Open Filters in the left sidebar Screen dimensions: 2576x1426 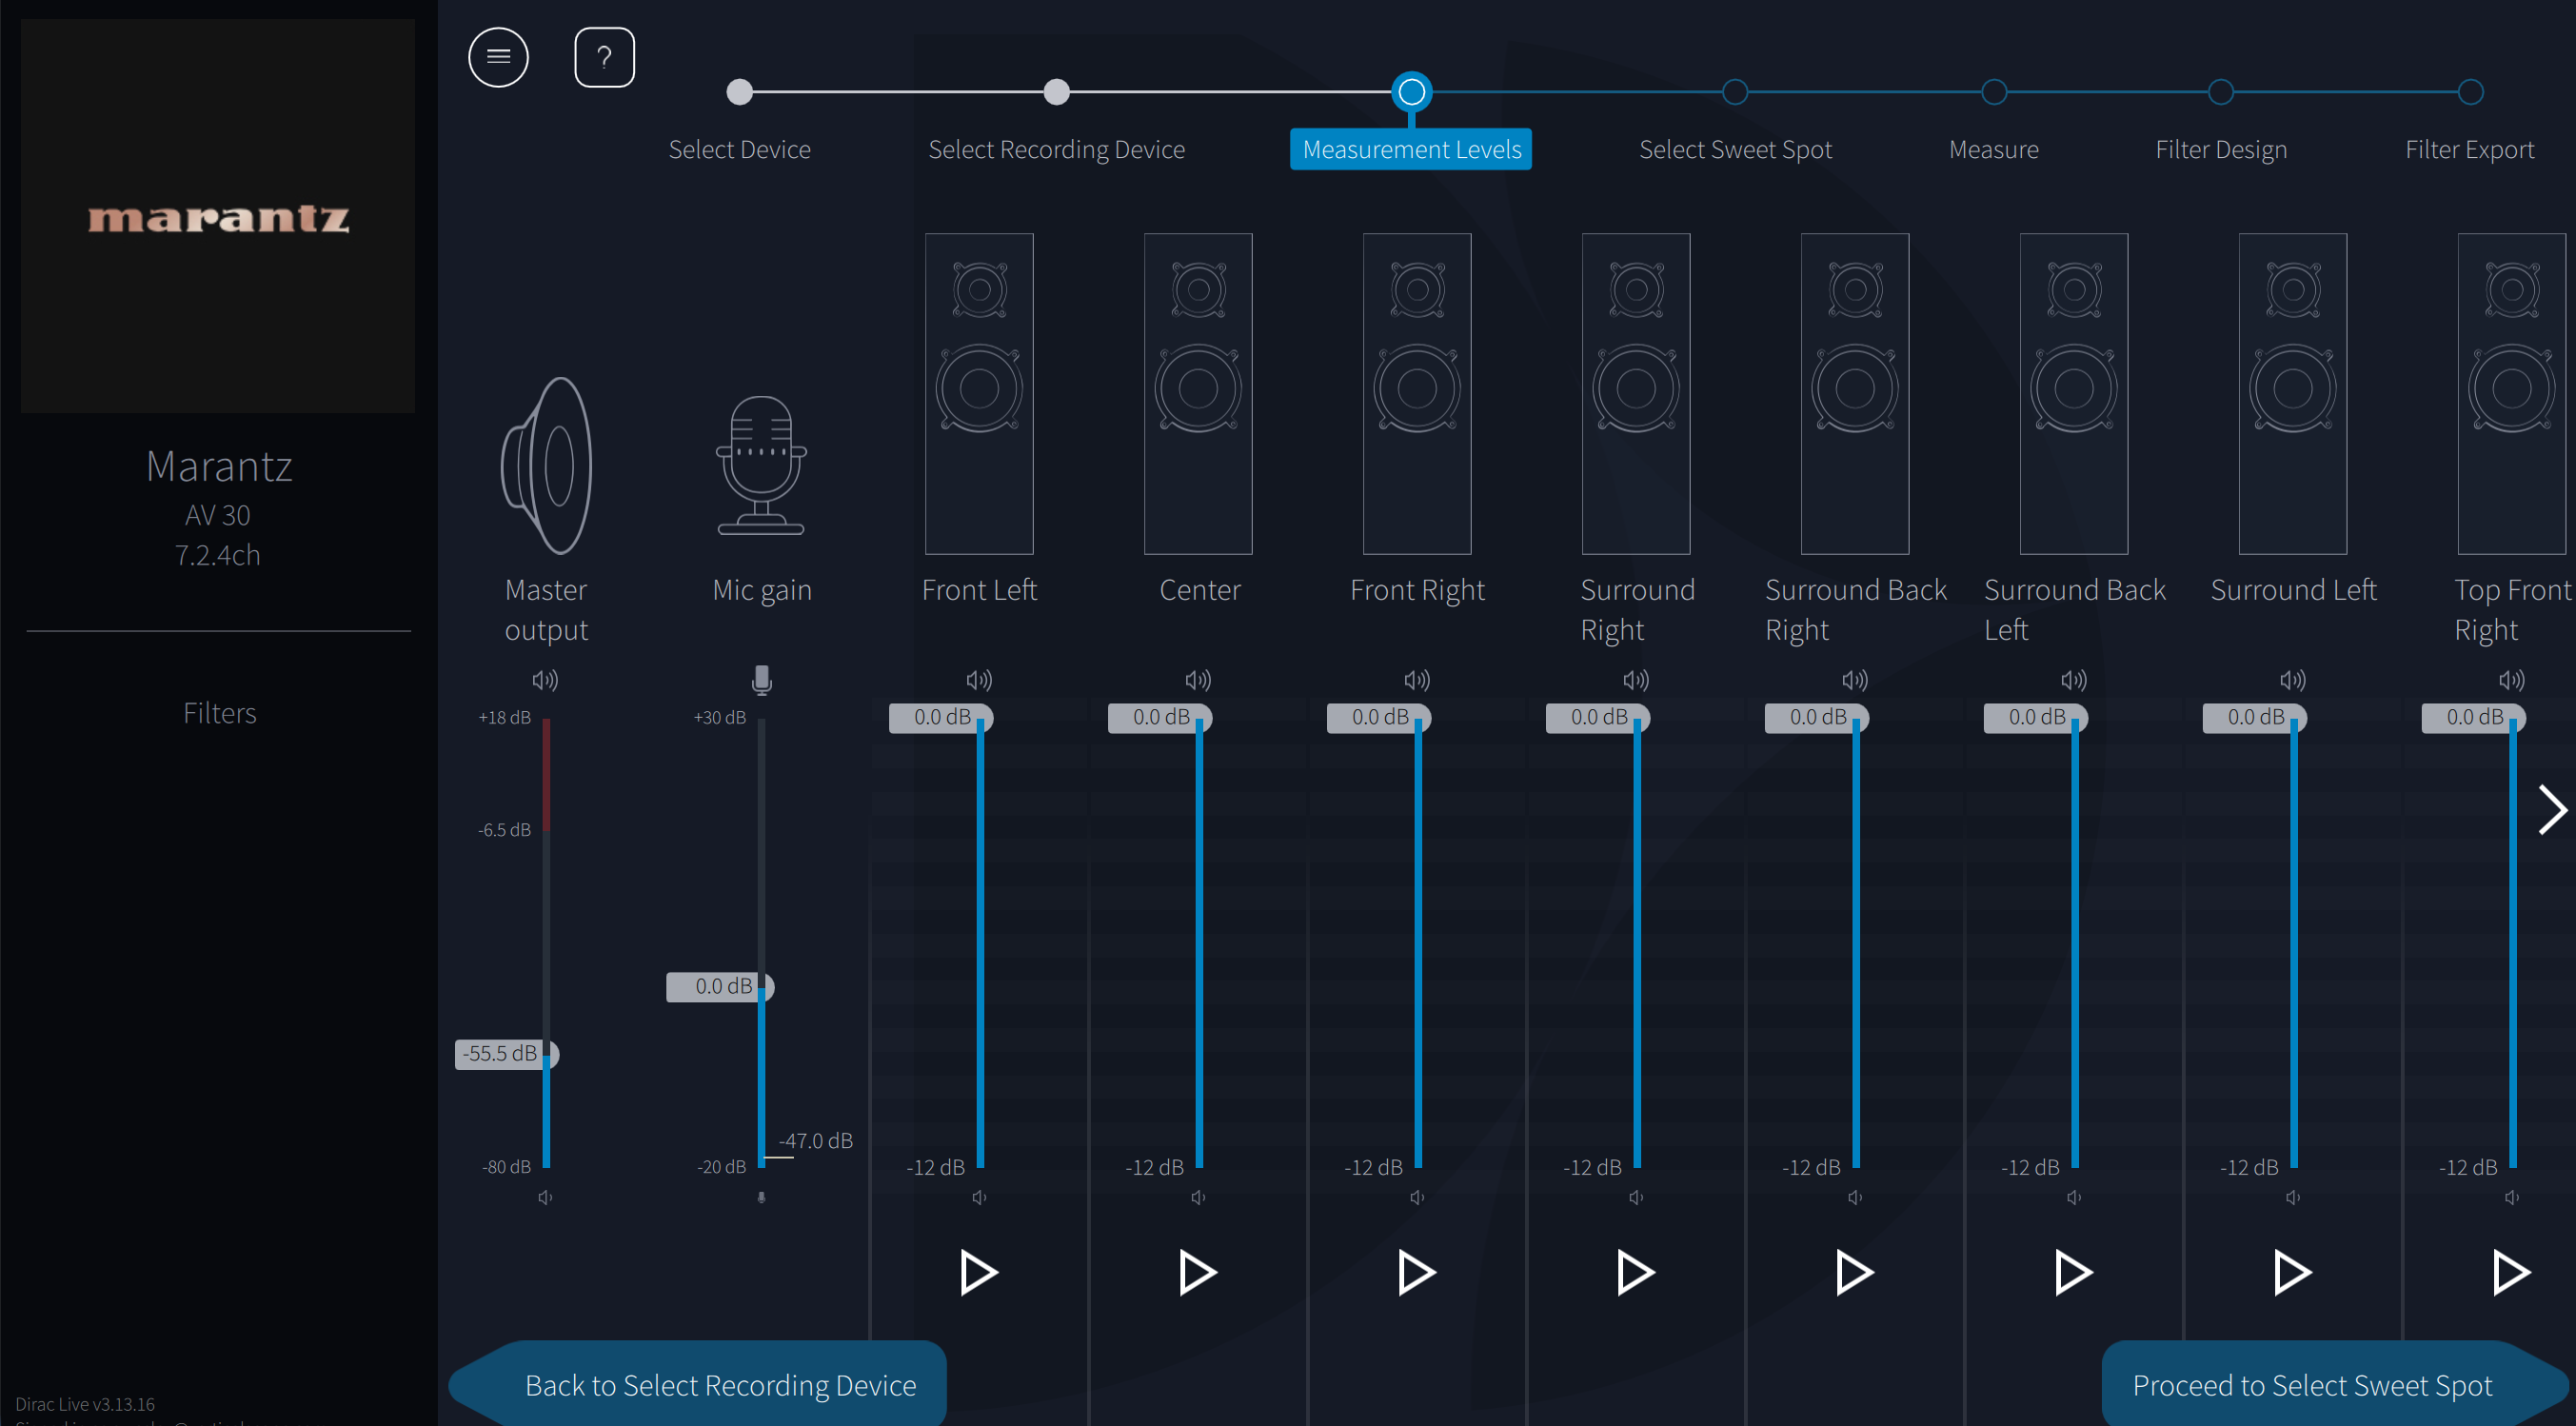pos(219,713)
